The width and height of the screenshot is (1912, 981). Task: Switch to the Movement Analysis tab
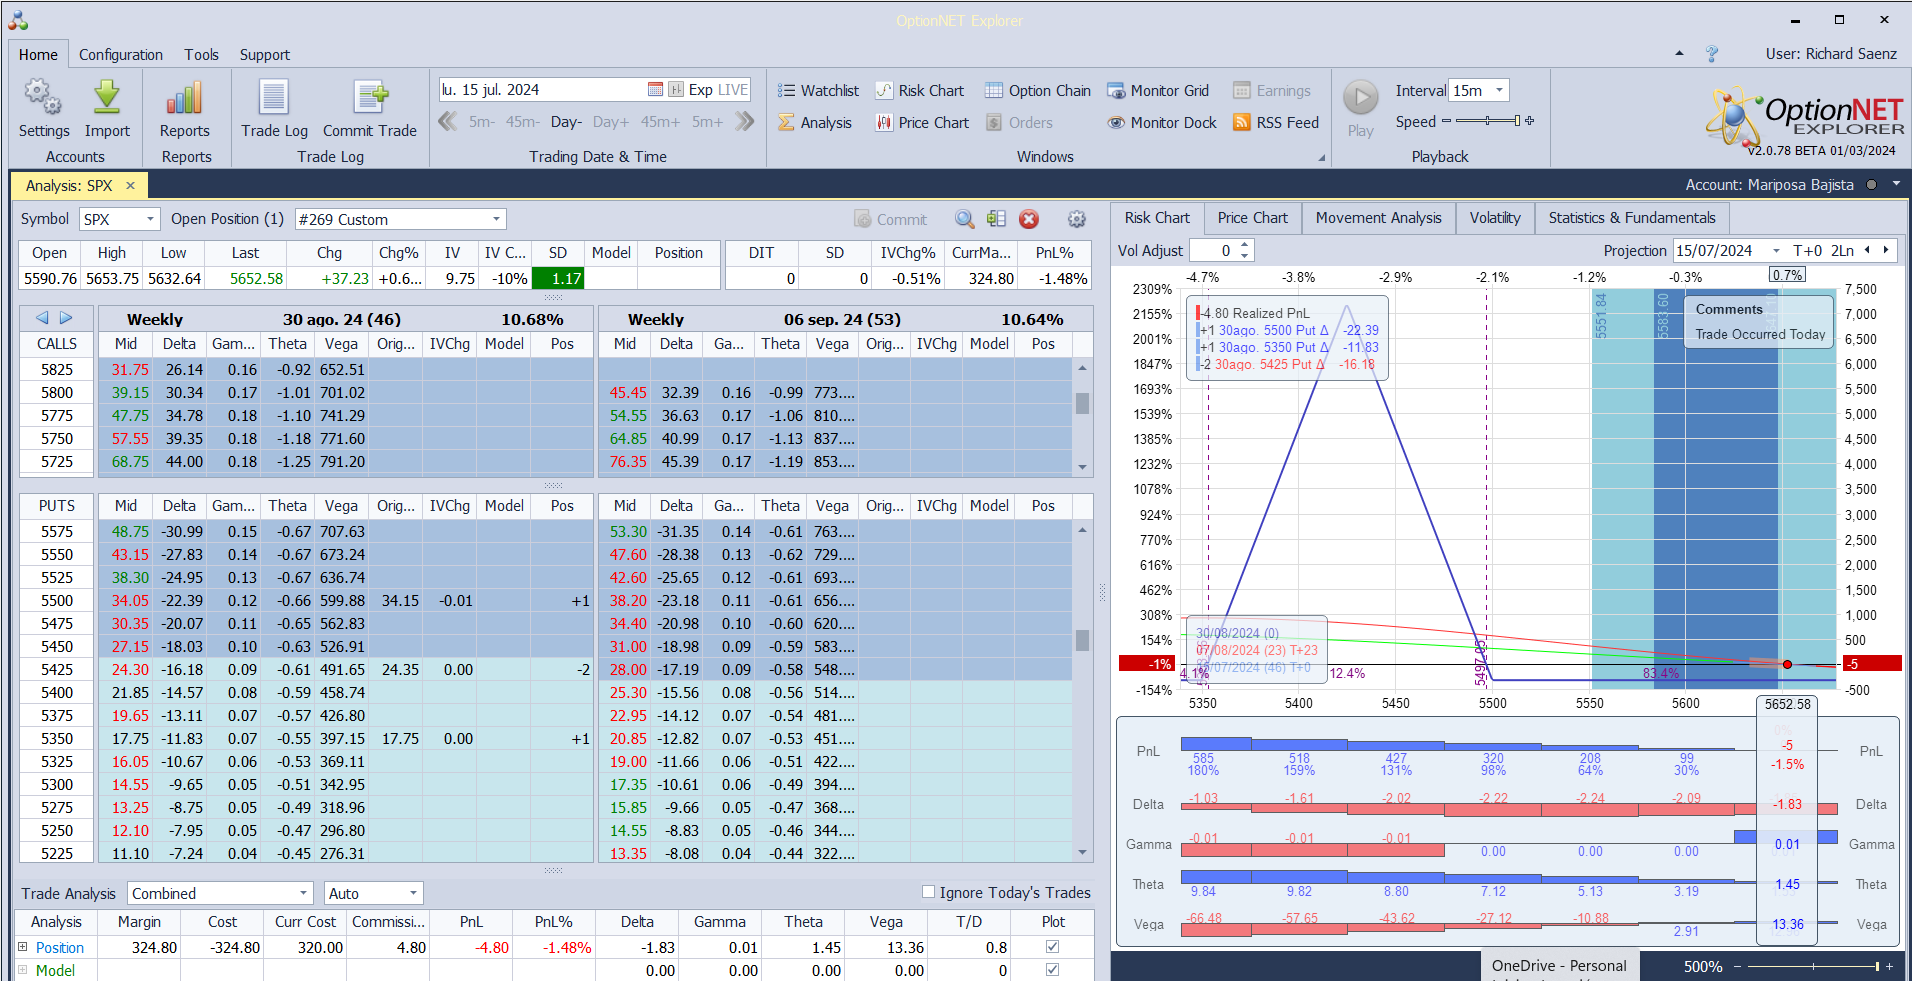coord(1378,218)
